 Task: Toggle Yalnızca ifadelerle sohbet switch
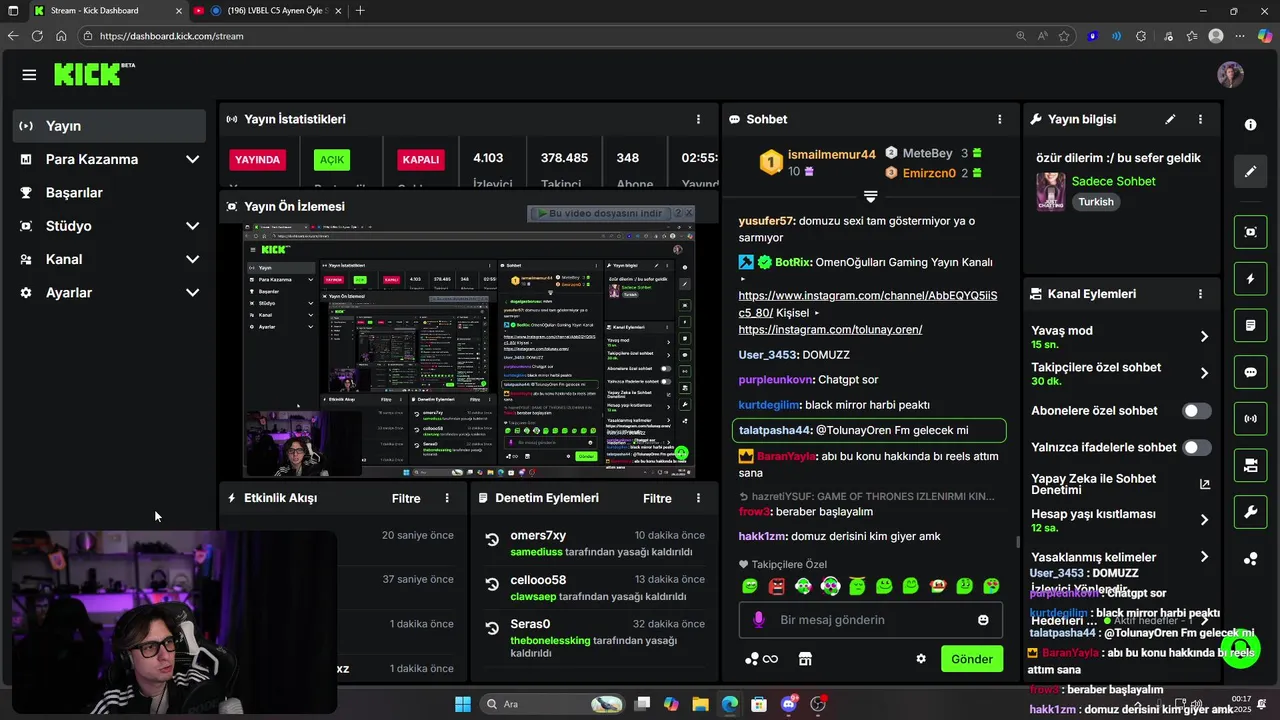1196,447
